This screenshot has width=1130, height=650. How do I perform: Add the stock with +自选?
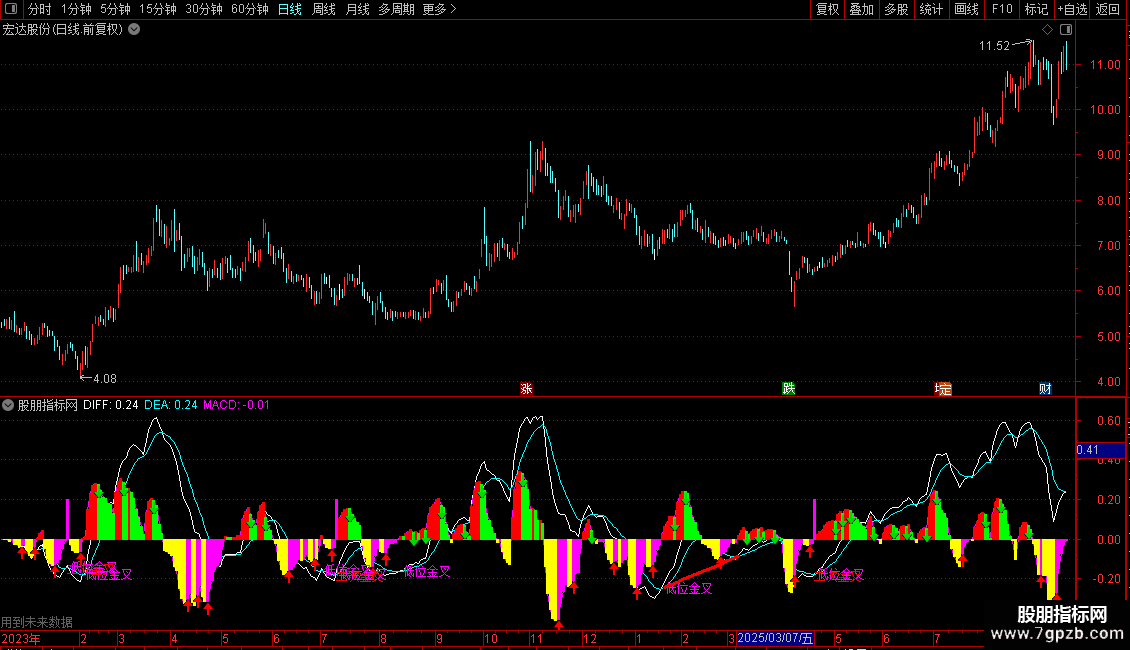tap(1072, 9)
